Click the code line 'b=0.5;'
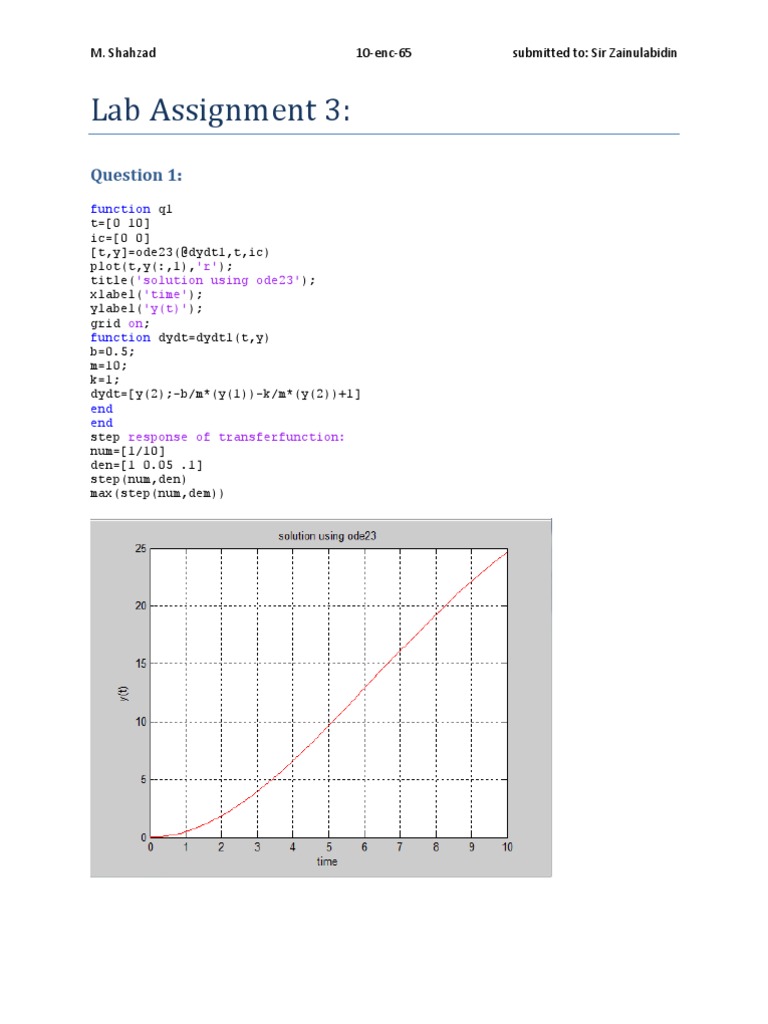The height and width of the screenshot is (1024, 768). coord(112,351)
